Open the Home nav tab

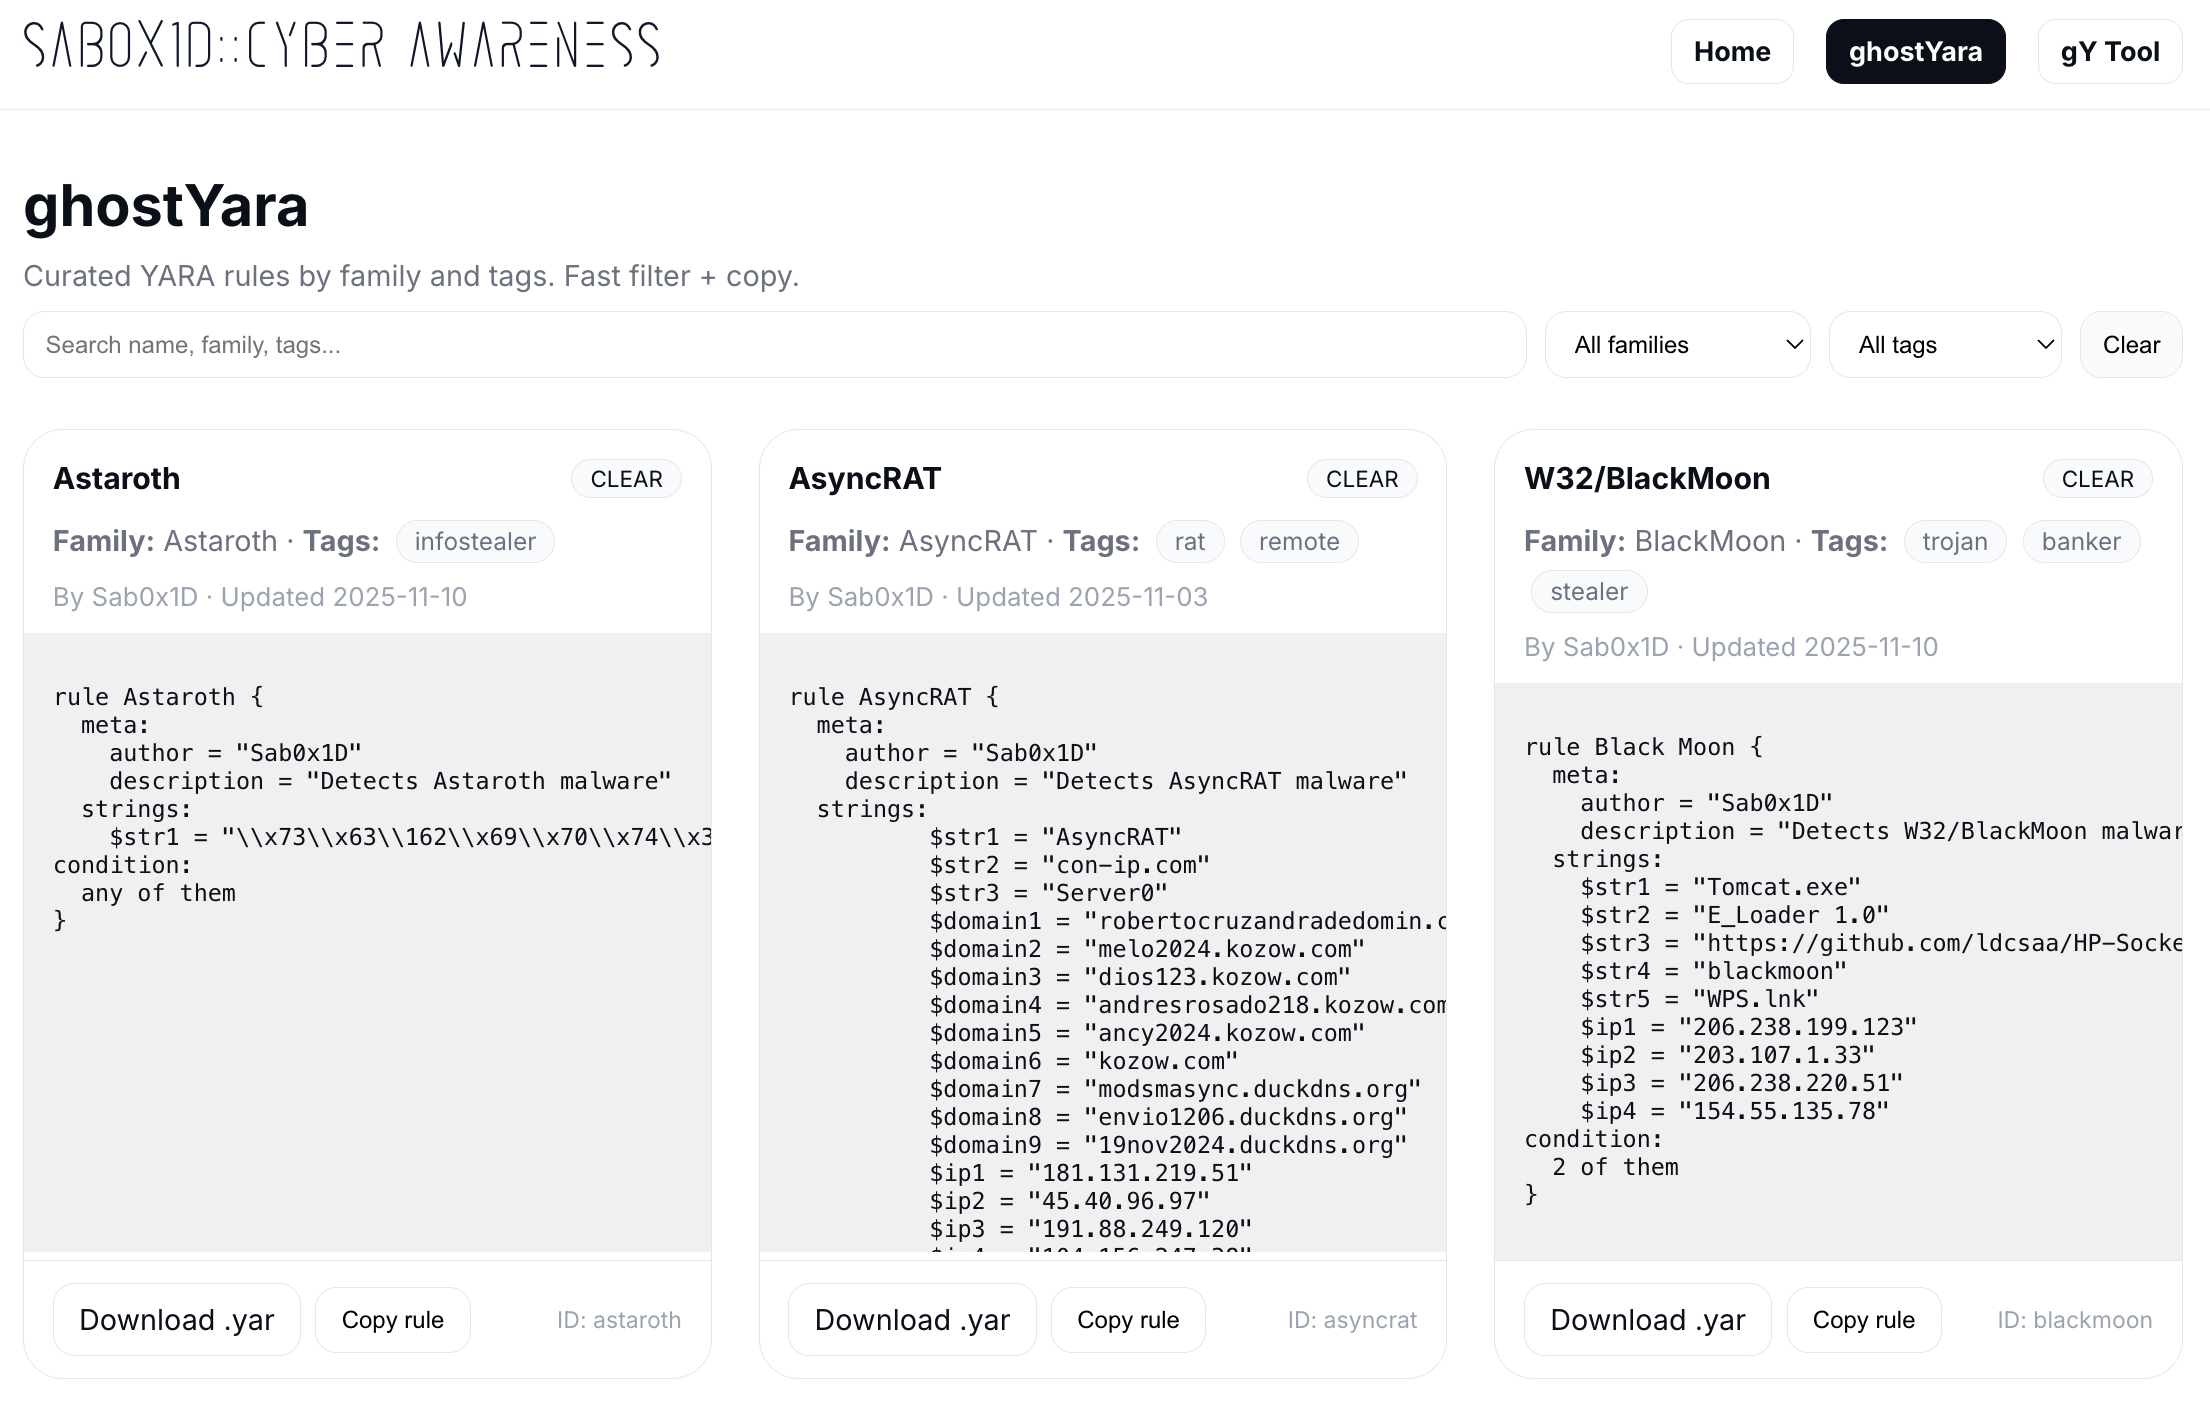1731,52
